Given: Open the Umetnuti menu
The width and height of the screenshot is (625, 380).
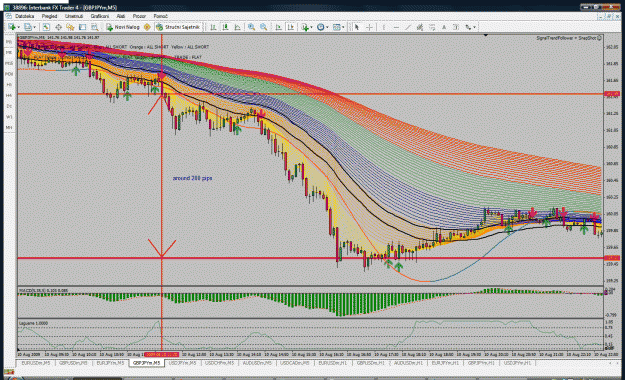Looking at the screenshot, I should [74, 16].
